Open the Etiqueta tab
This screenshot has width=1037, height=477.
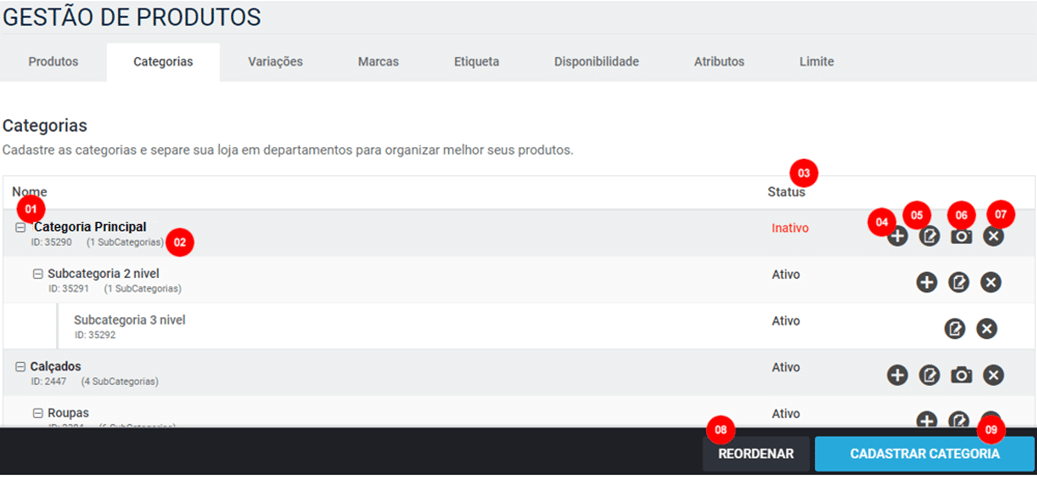coord(477,62)
